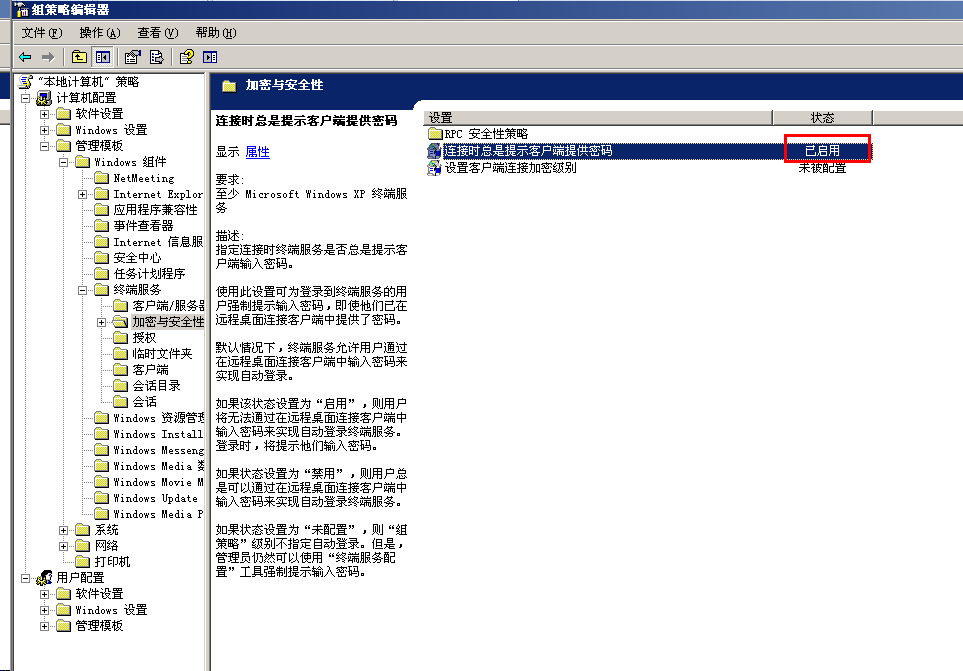Click the Up one level folder icon
The width and height of the screenshot is (963, 671).
point(79,57)
